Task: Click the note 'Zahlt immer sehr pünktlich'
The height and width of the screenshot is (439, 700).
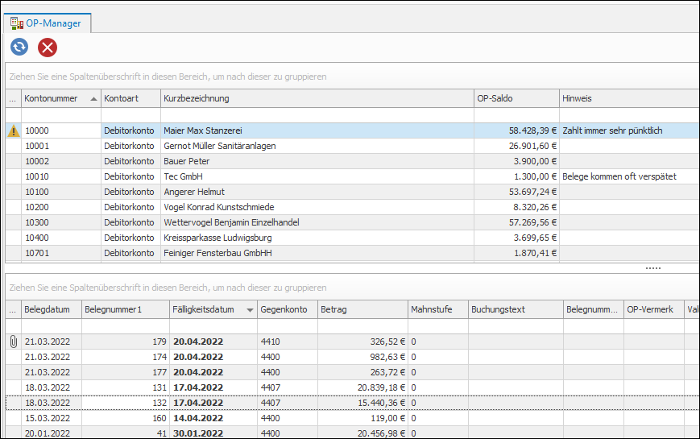Action: (x=612, y=131)
